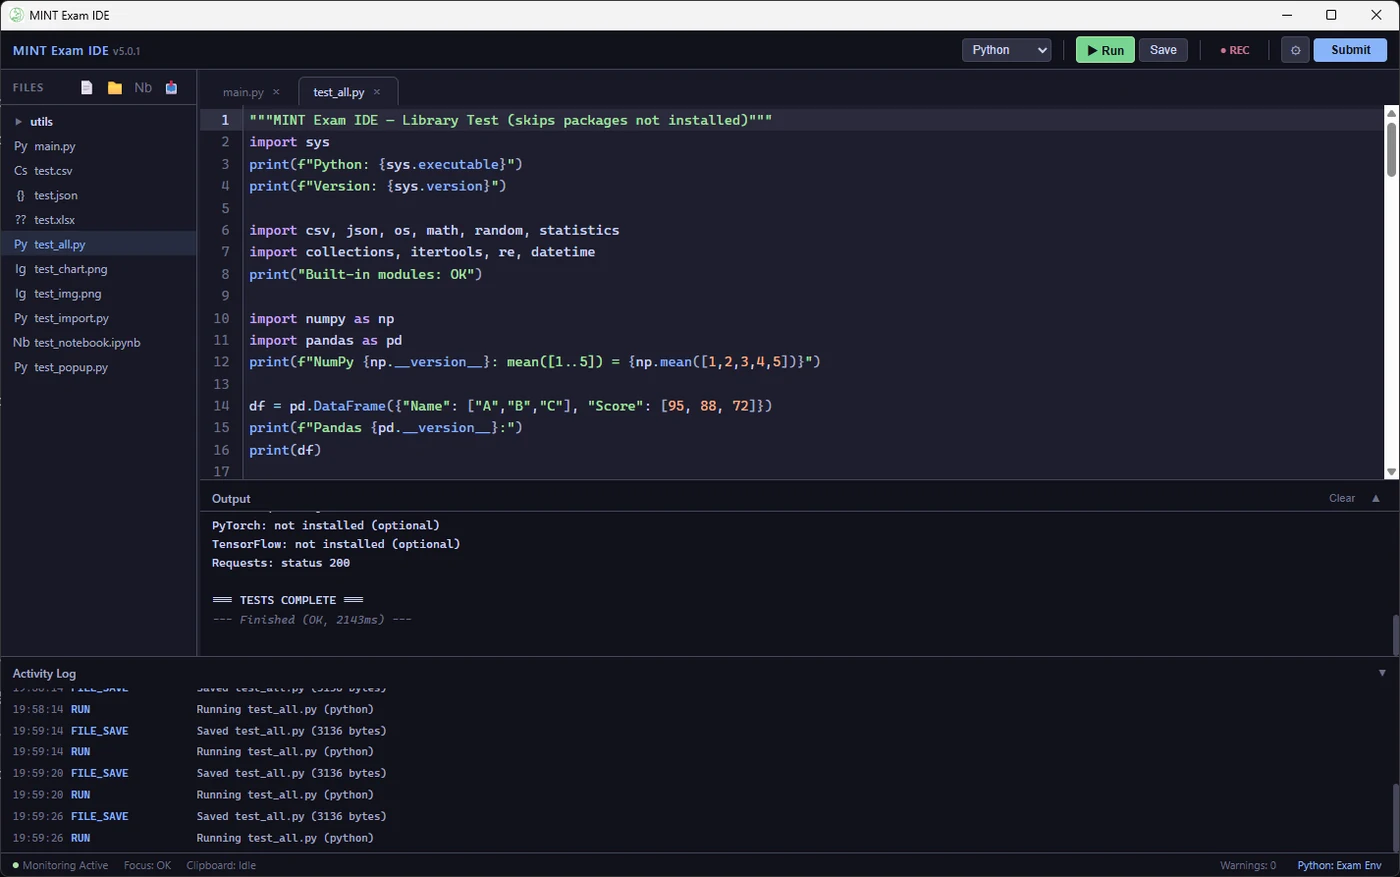
Task: Click the Nb icon next to test_notebook.ipynb
Action: (21, 343)
